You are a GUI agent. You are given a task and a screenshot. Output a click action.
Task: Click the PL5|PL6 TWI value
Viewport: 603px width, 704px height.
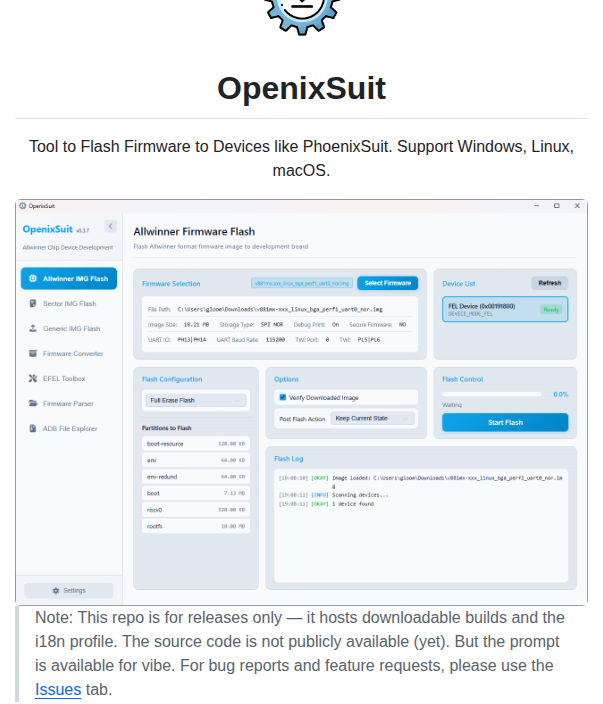point(369,340)
